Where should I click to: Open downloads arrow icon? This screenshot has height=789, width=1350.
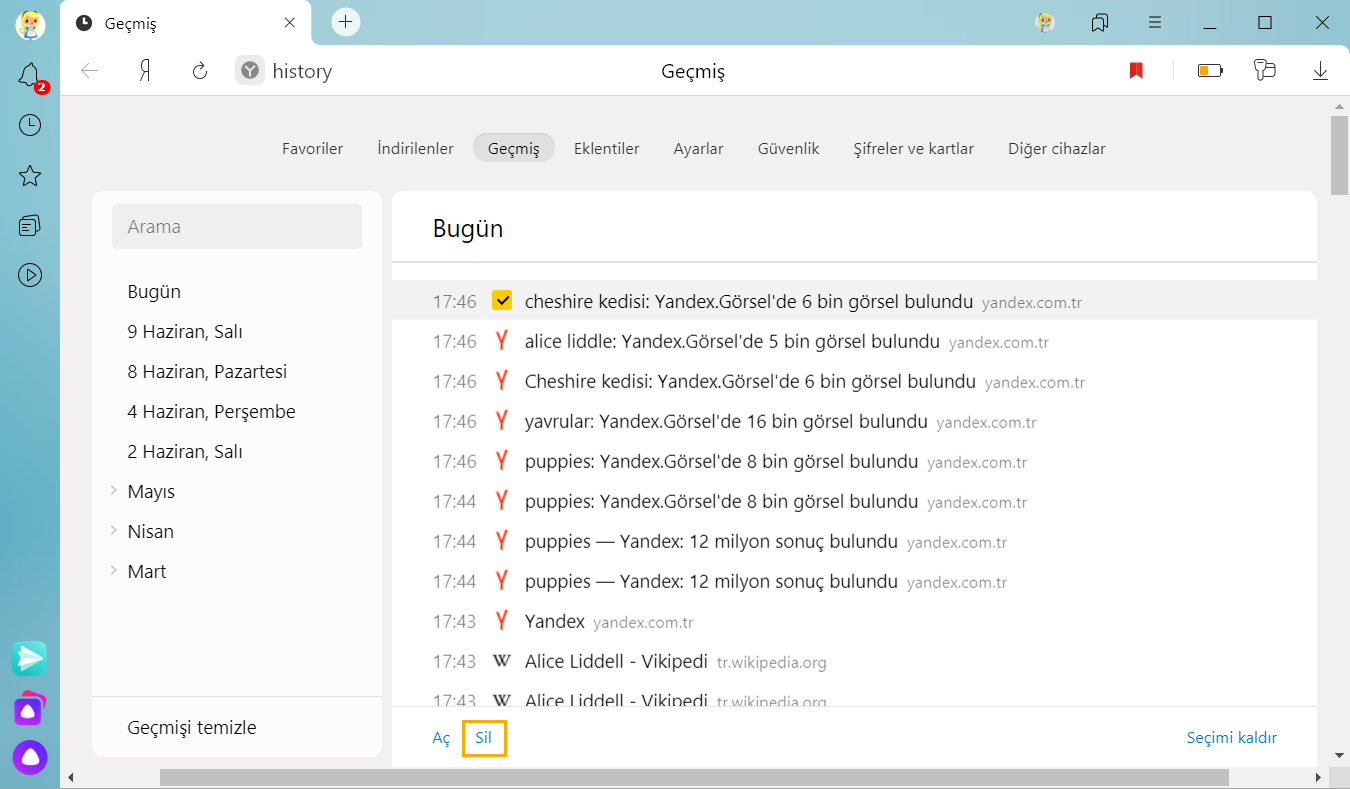1320,71
